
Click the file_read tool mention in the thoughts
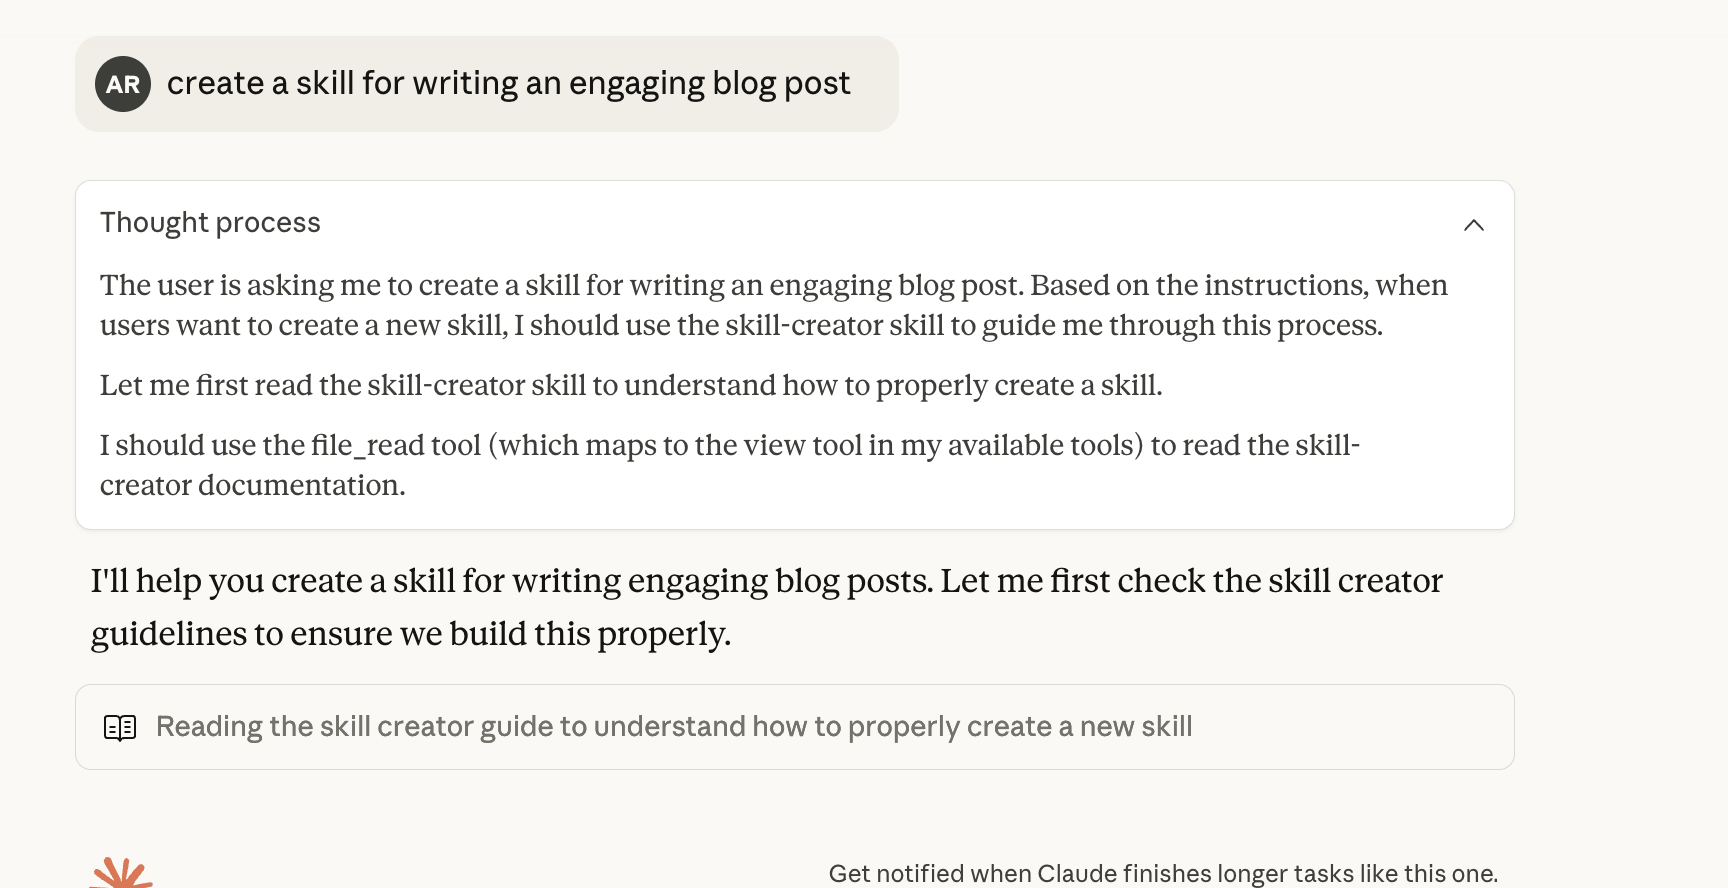371,444
